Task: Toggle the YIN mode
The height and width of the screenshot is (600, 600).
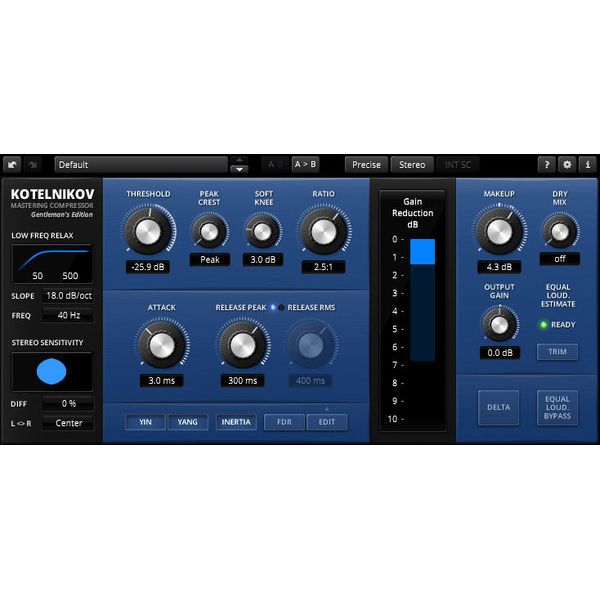Action: 145,422
